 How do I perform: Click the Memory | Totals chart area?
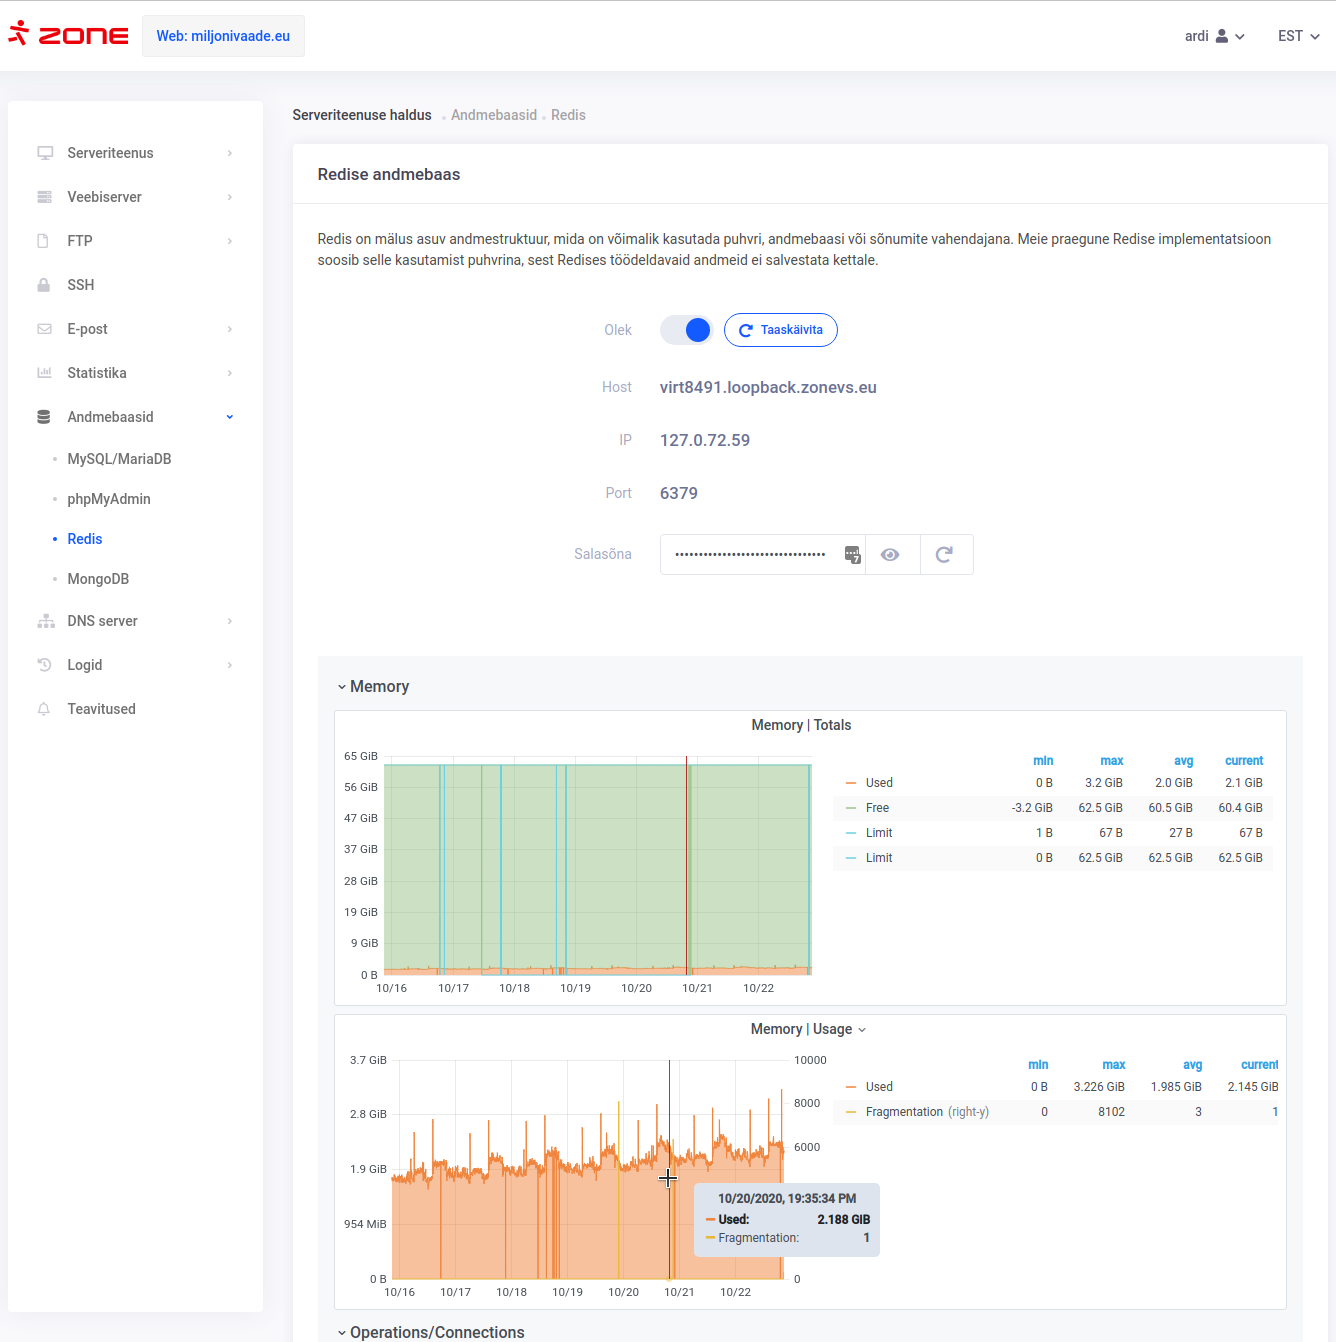[x=597, y=865]
